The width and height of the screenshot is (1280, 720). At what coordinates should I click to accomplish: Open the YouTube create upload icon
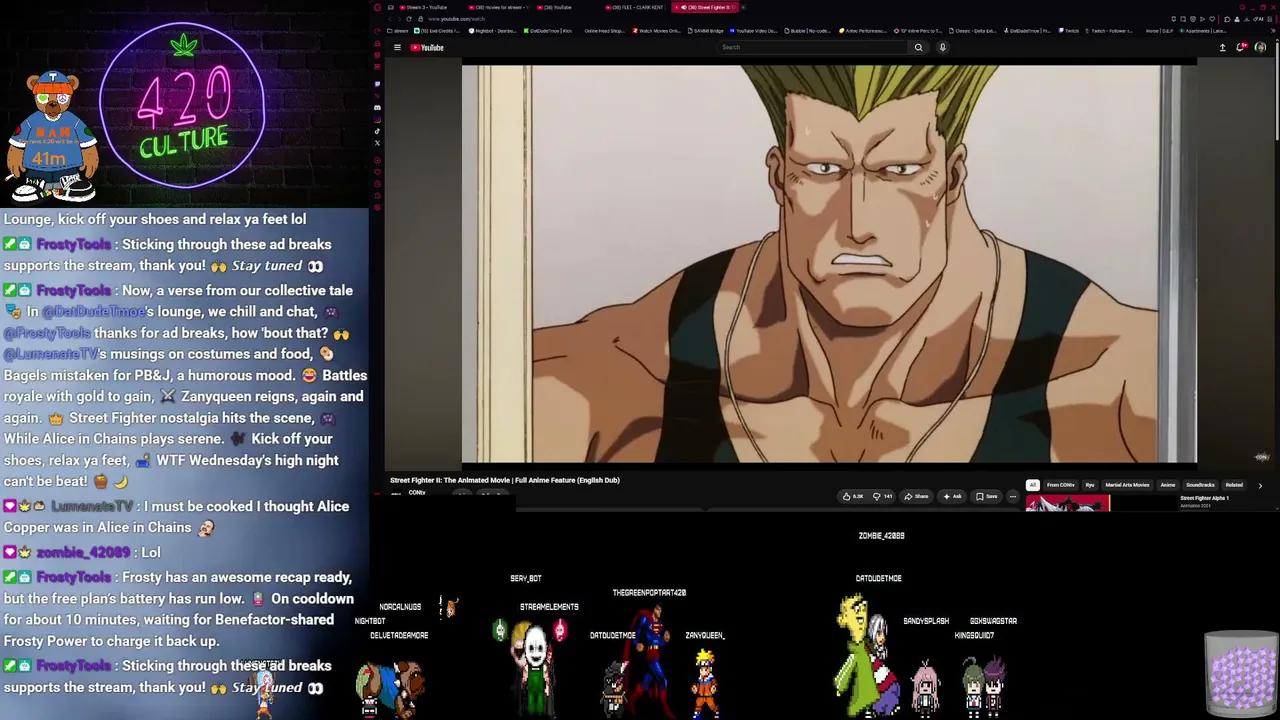pyautogui.click(x=1222, y=47)
